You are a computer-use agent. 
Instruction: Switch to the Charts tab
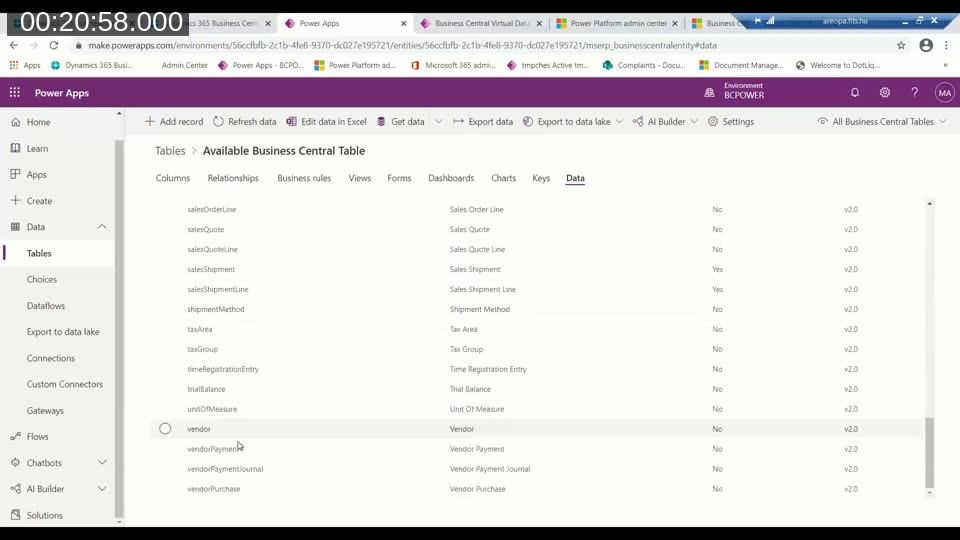(503, 178)
